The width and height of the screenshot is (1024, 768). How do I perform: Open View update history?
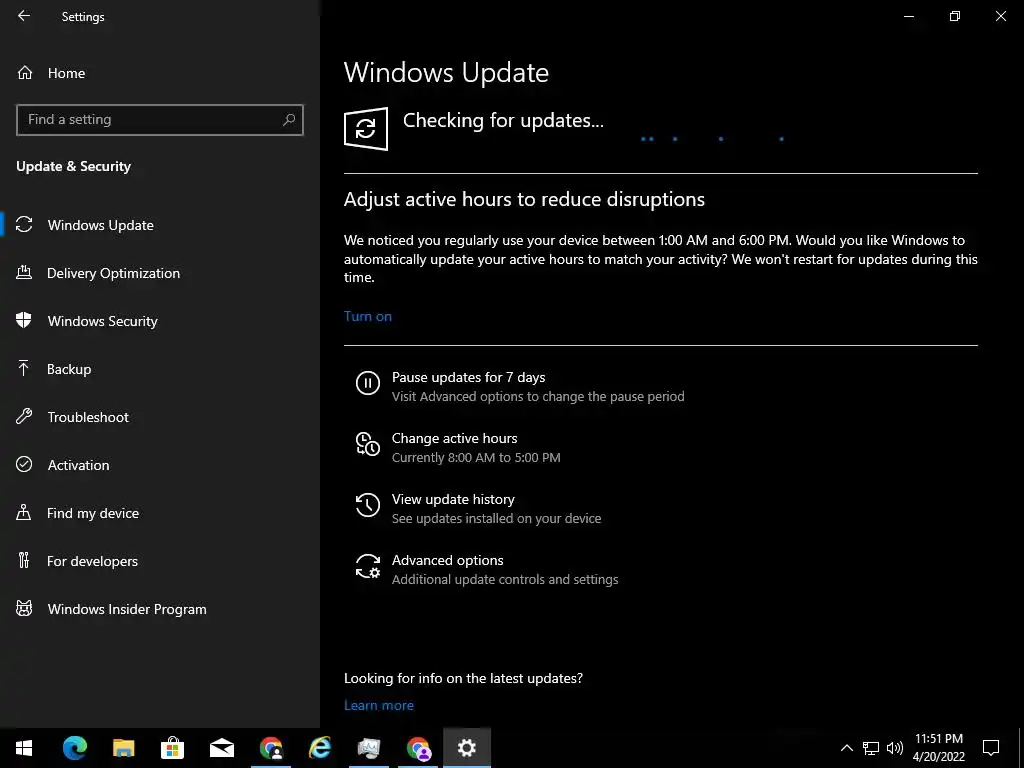click(478, 508)
